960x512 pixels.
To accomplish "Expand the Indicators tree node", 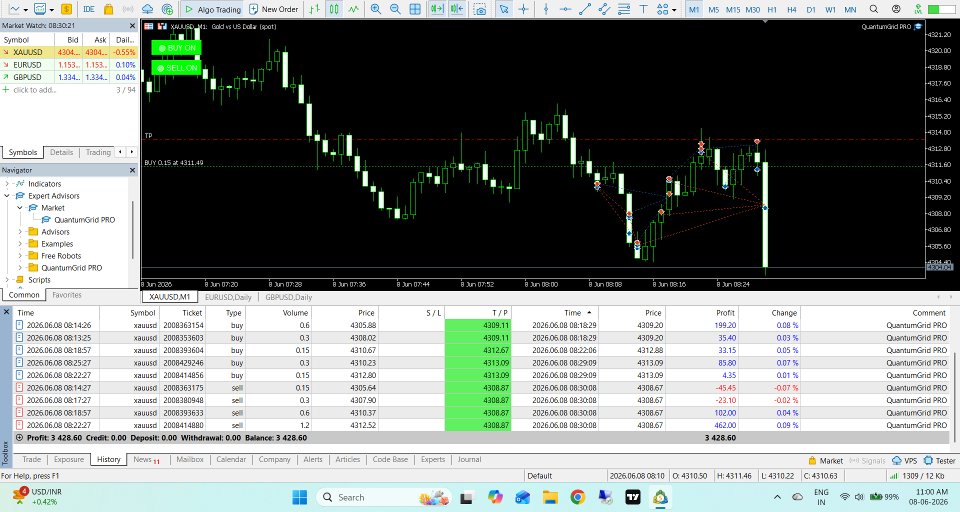I will 7,184.
